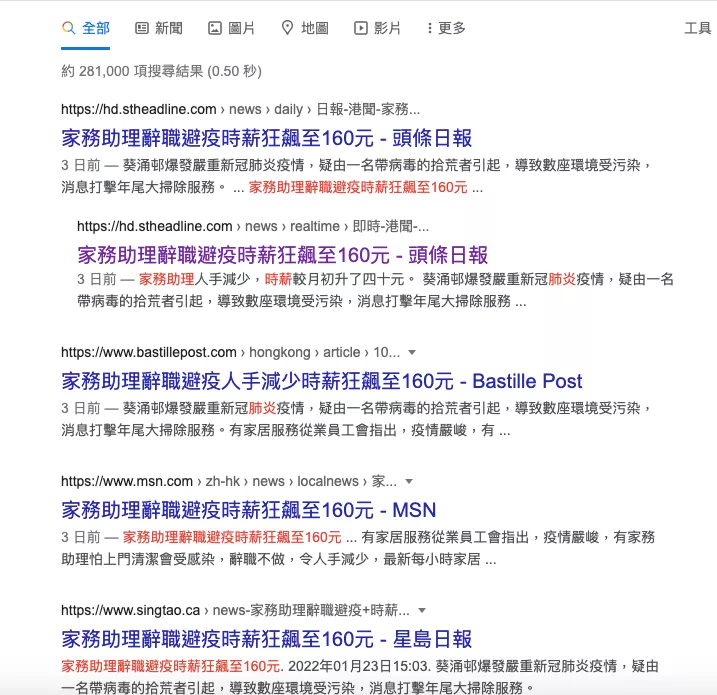This screenshot has width=717, height=695.
Task: Click the picture icon beside 圖片
Action: click(214, 28)
